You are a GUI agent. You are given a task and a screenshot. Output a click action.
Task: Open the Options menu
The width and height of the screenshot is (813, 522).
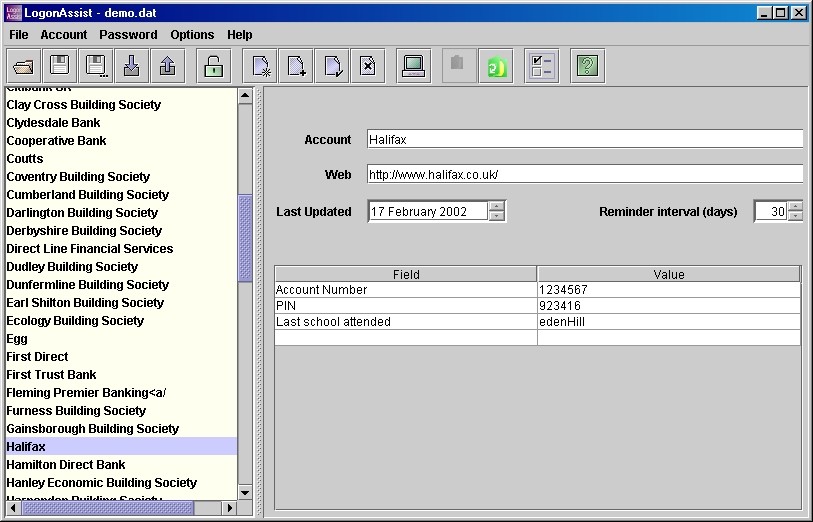[192, 35]
